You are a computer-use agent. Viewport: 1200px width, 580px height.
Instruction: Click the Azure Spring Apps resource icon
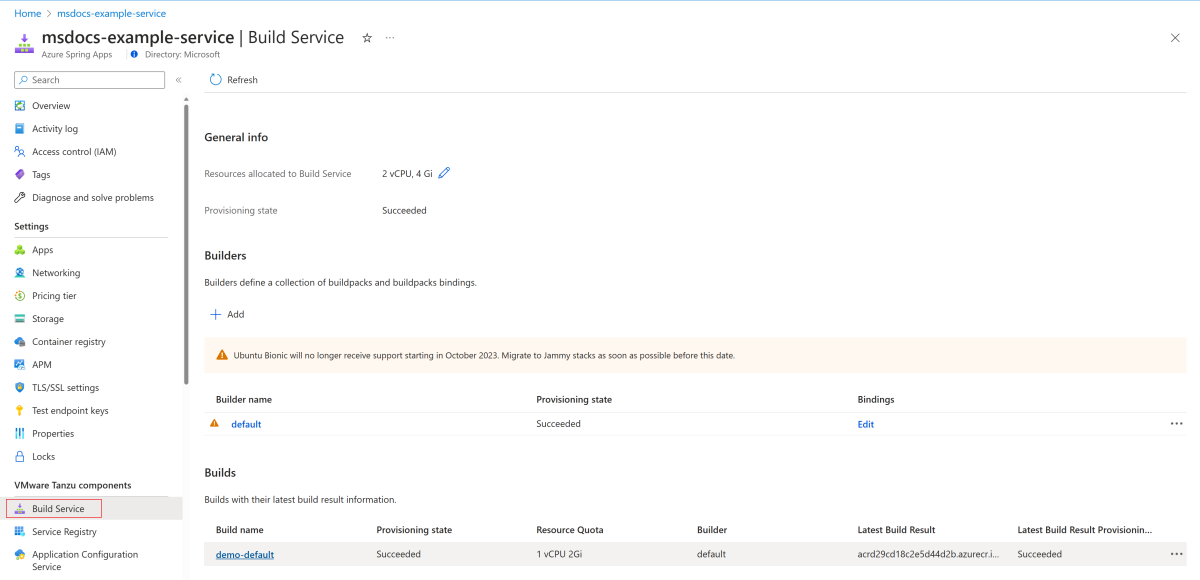pos(24,43)
